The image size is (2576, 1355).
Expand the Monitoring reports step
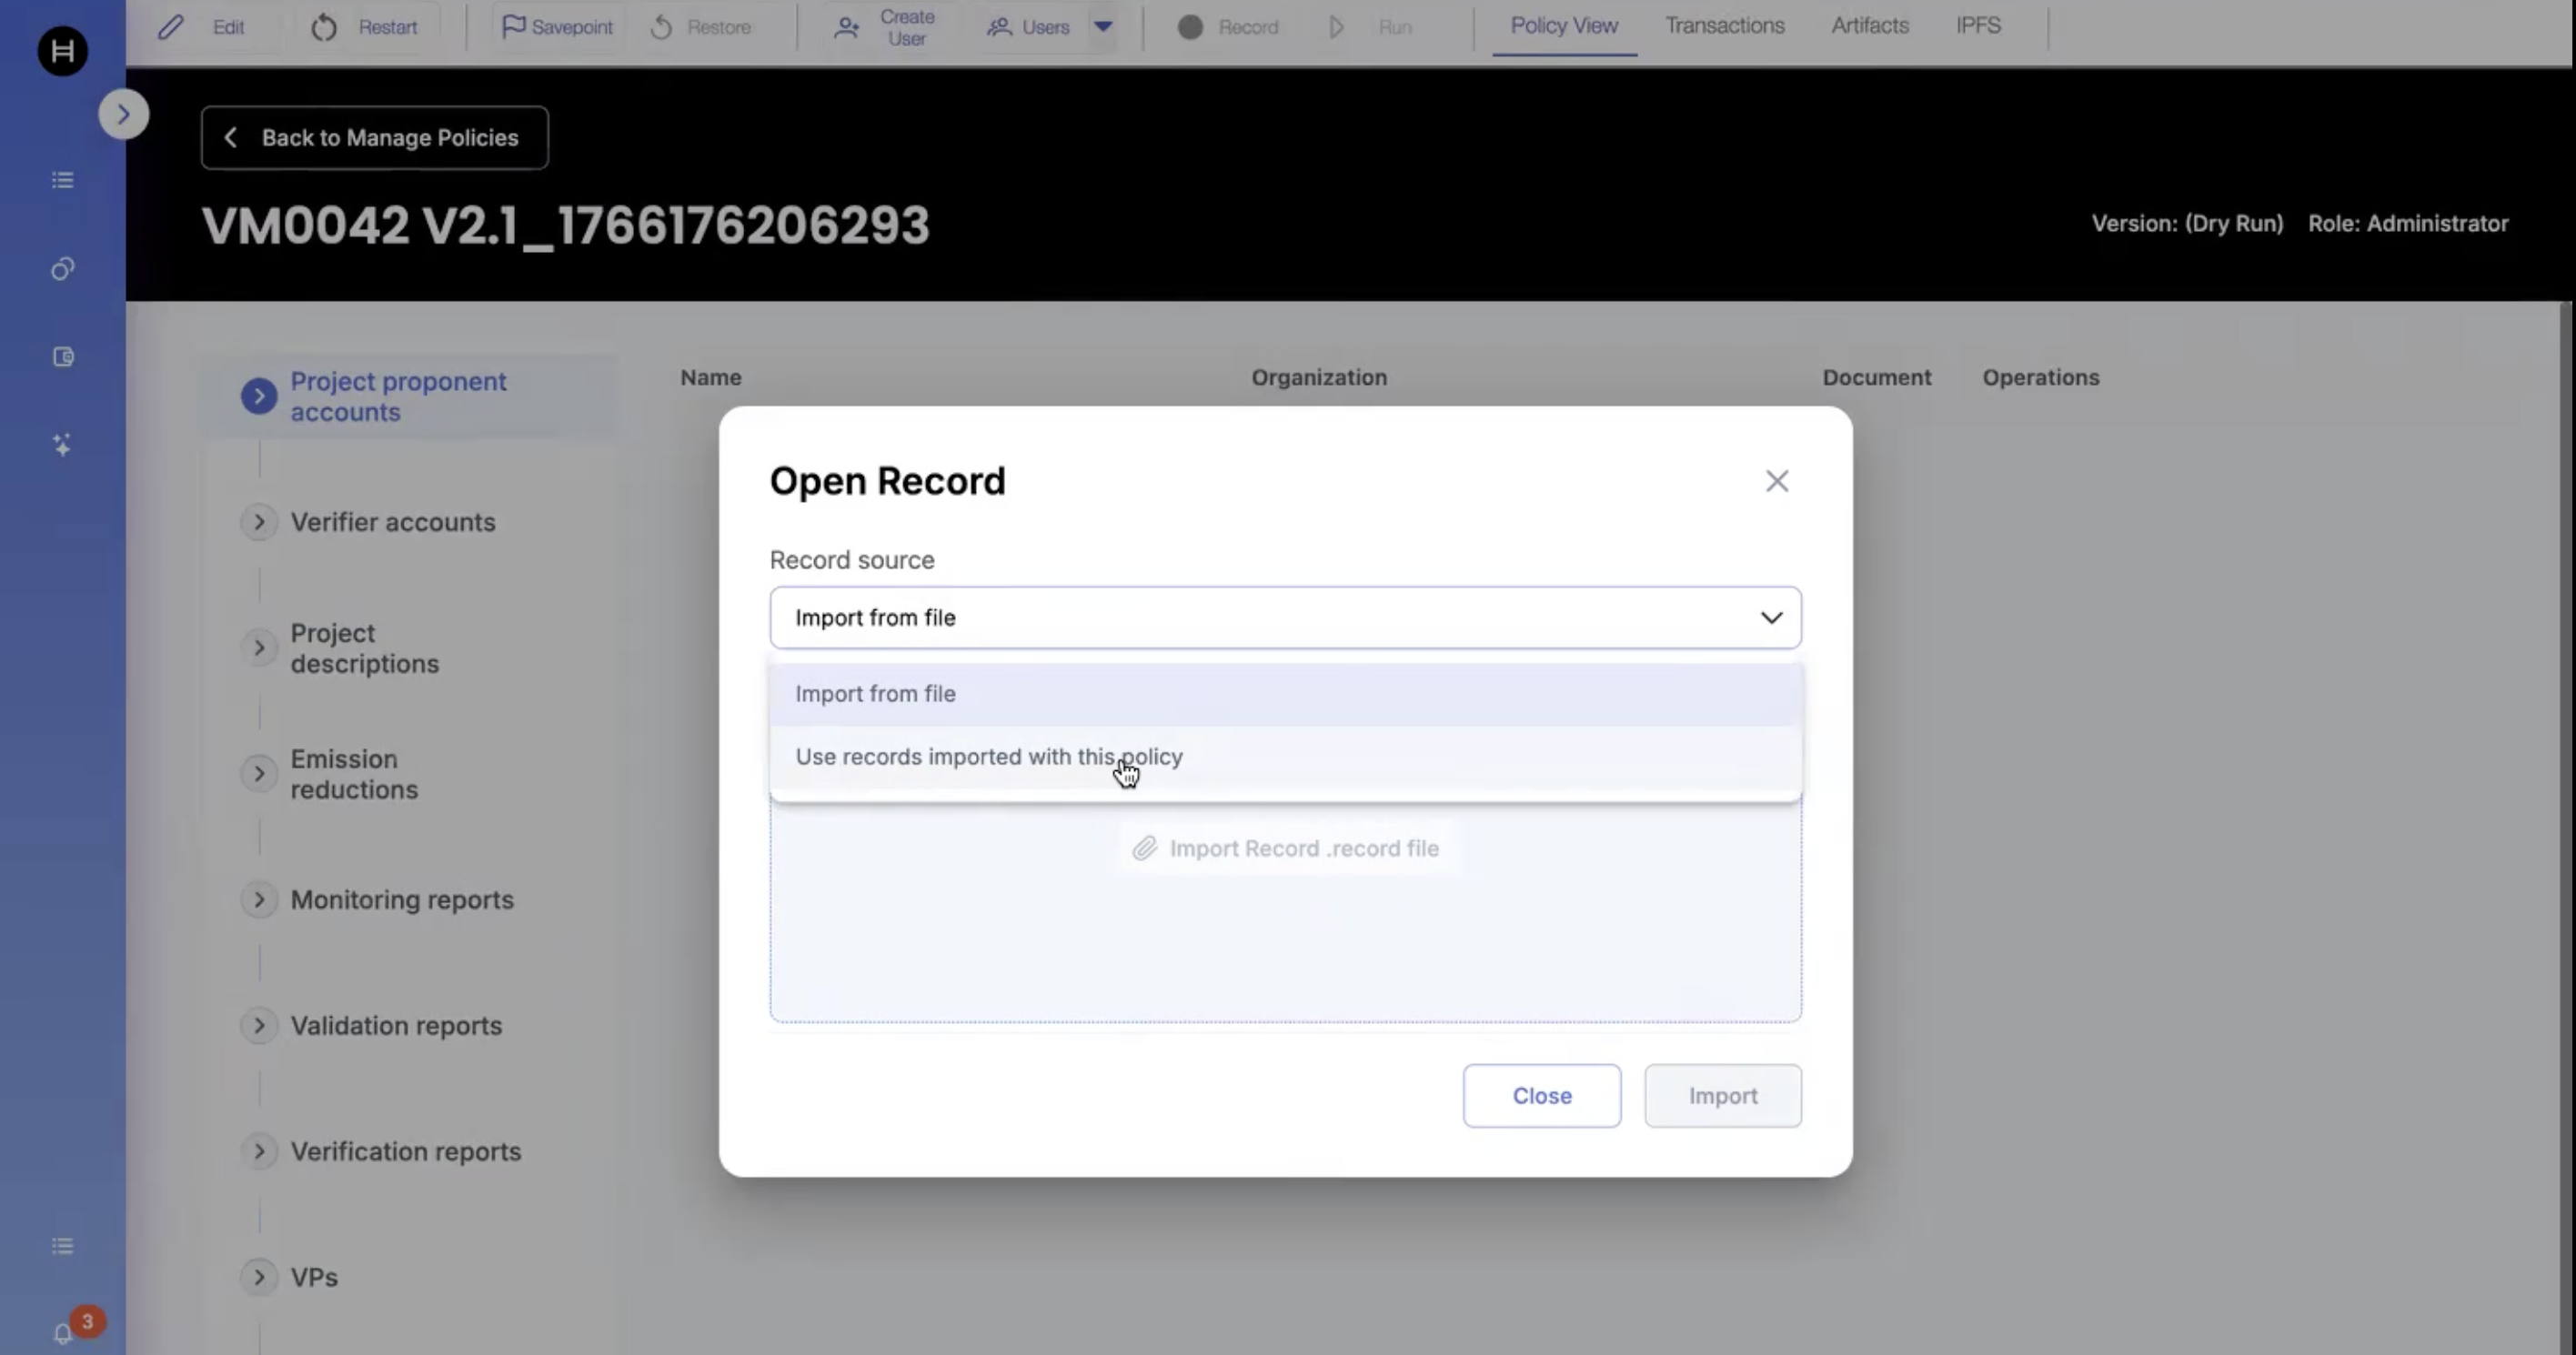point(259,900)
